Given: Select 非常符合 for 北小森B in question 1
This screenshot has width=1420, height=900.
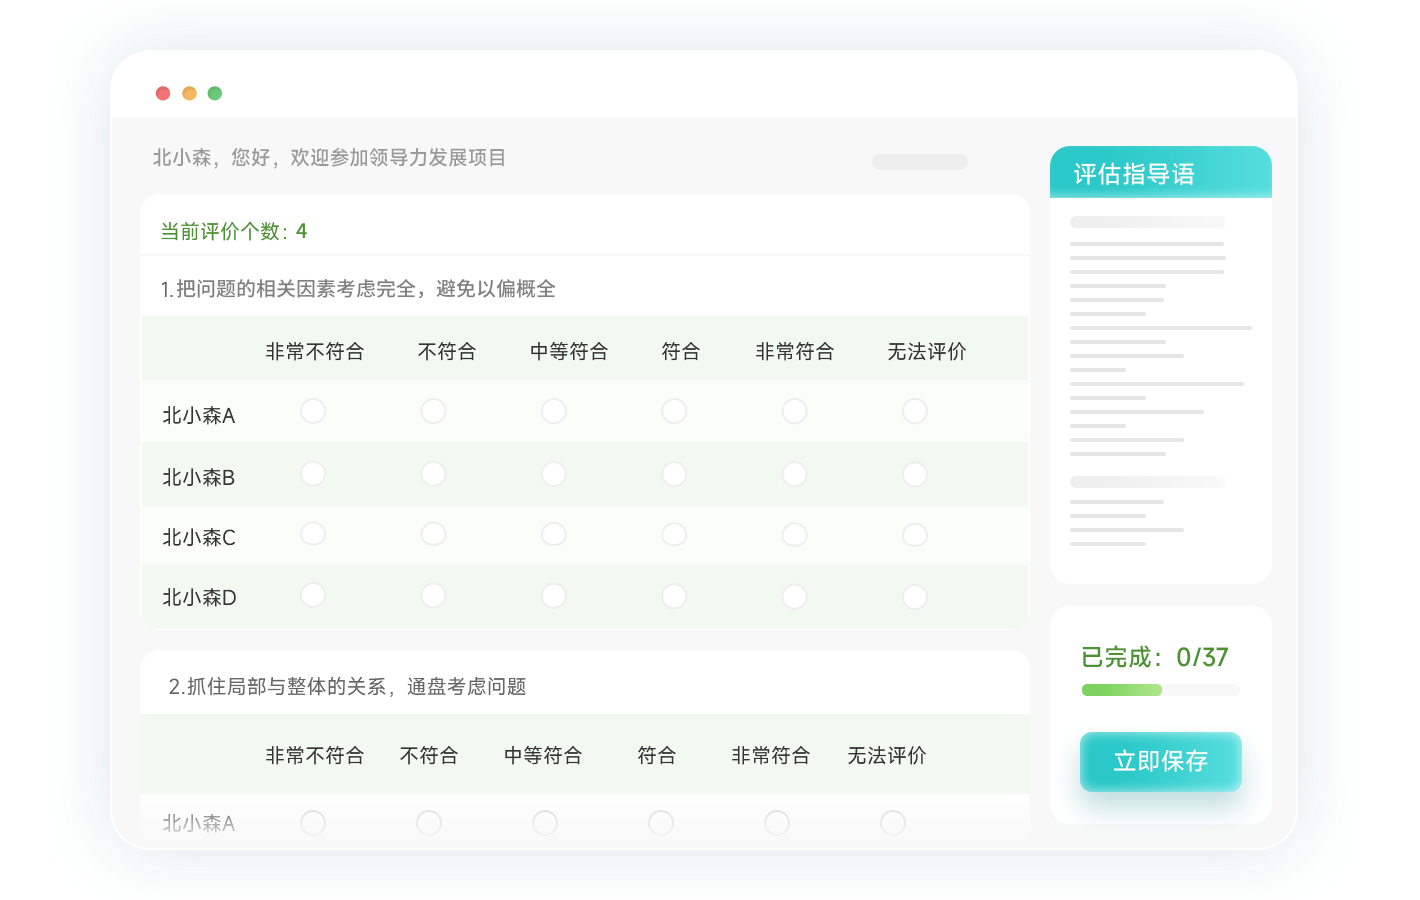Looking at the screenshot, I should coord(795,474).
